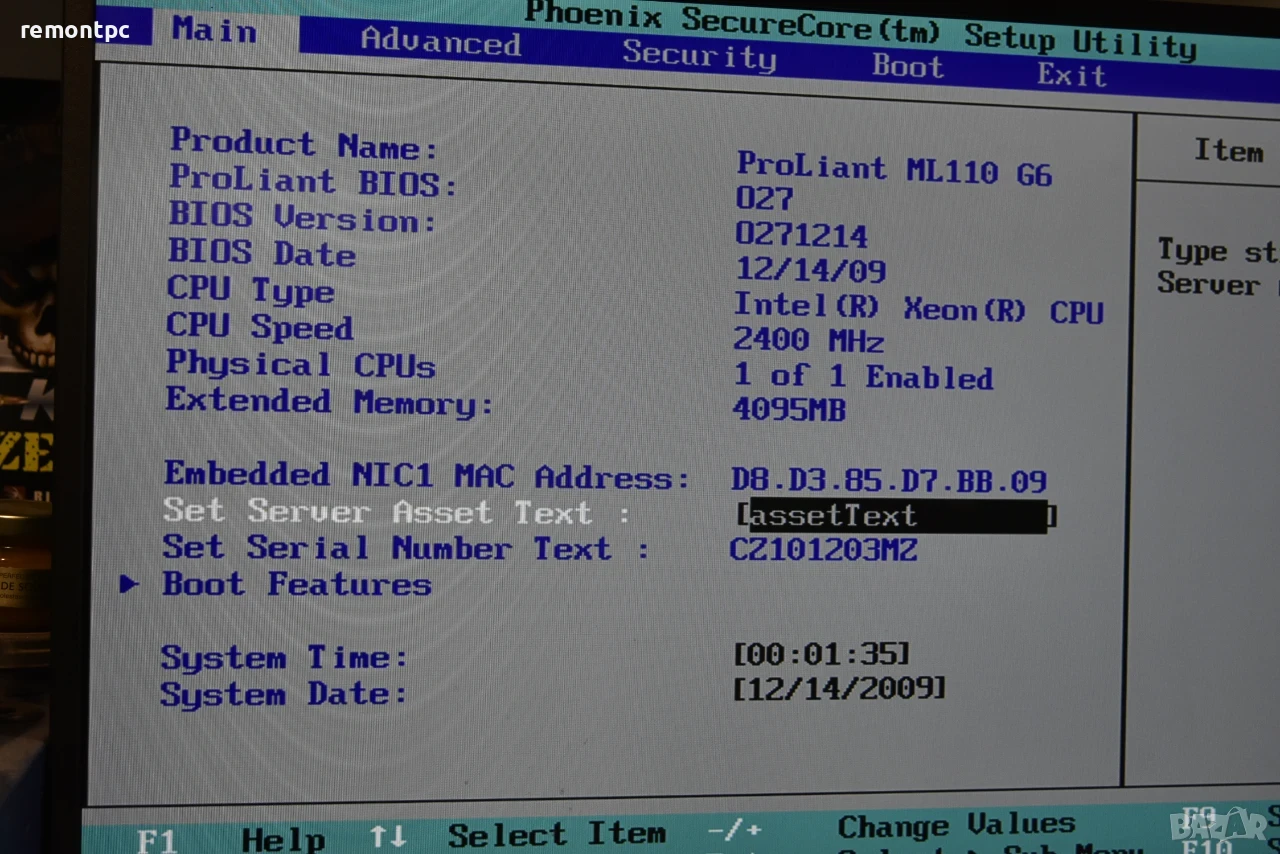The width and height of the screenshot is (1280, 854).
Task: Click the up-down arrows Select Item icon
Action: (x=388, y=835)
